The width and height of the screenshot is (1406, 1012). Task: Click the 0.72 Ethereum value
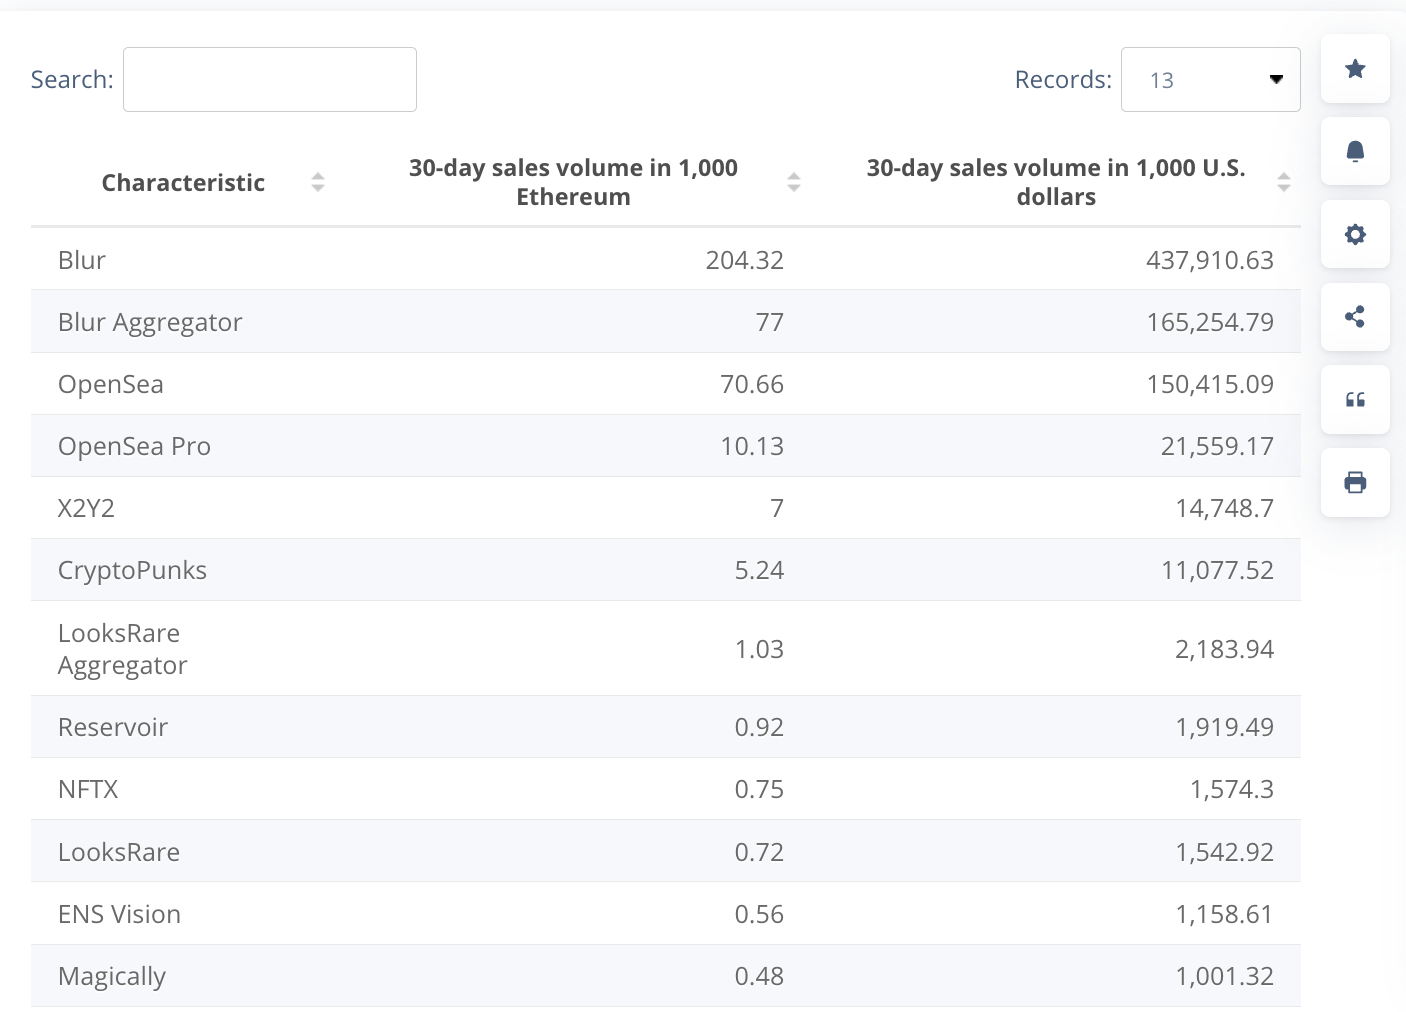(759, 852)
